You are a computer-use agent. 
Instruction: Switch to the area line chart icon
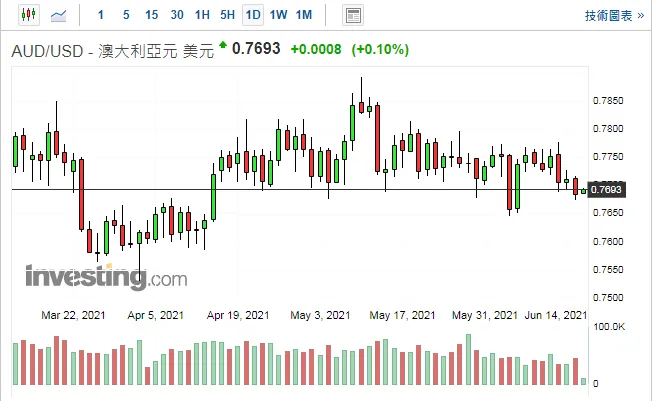pos(58,16)
